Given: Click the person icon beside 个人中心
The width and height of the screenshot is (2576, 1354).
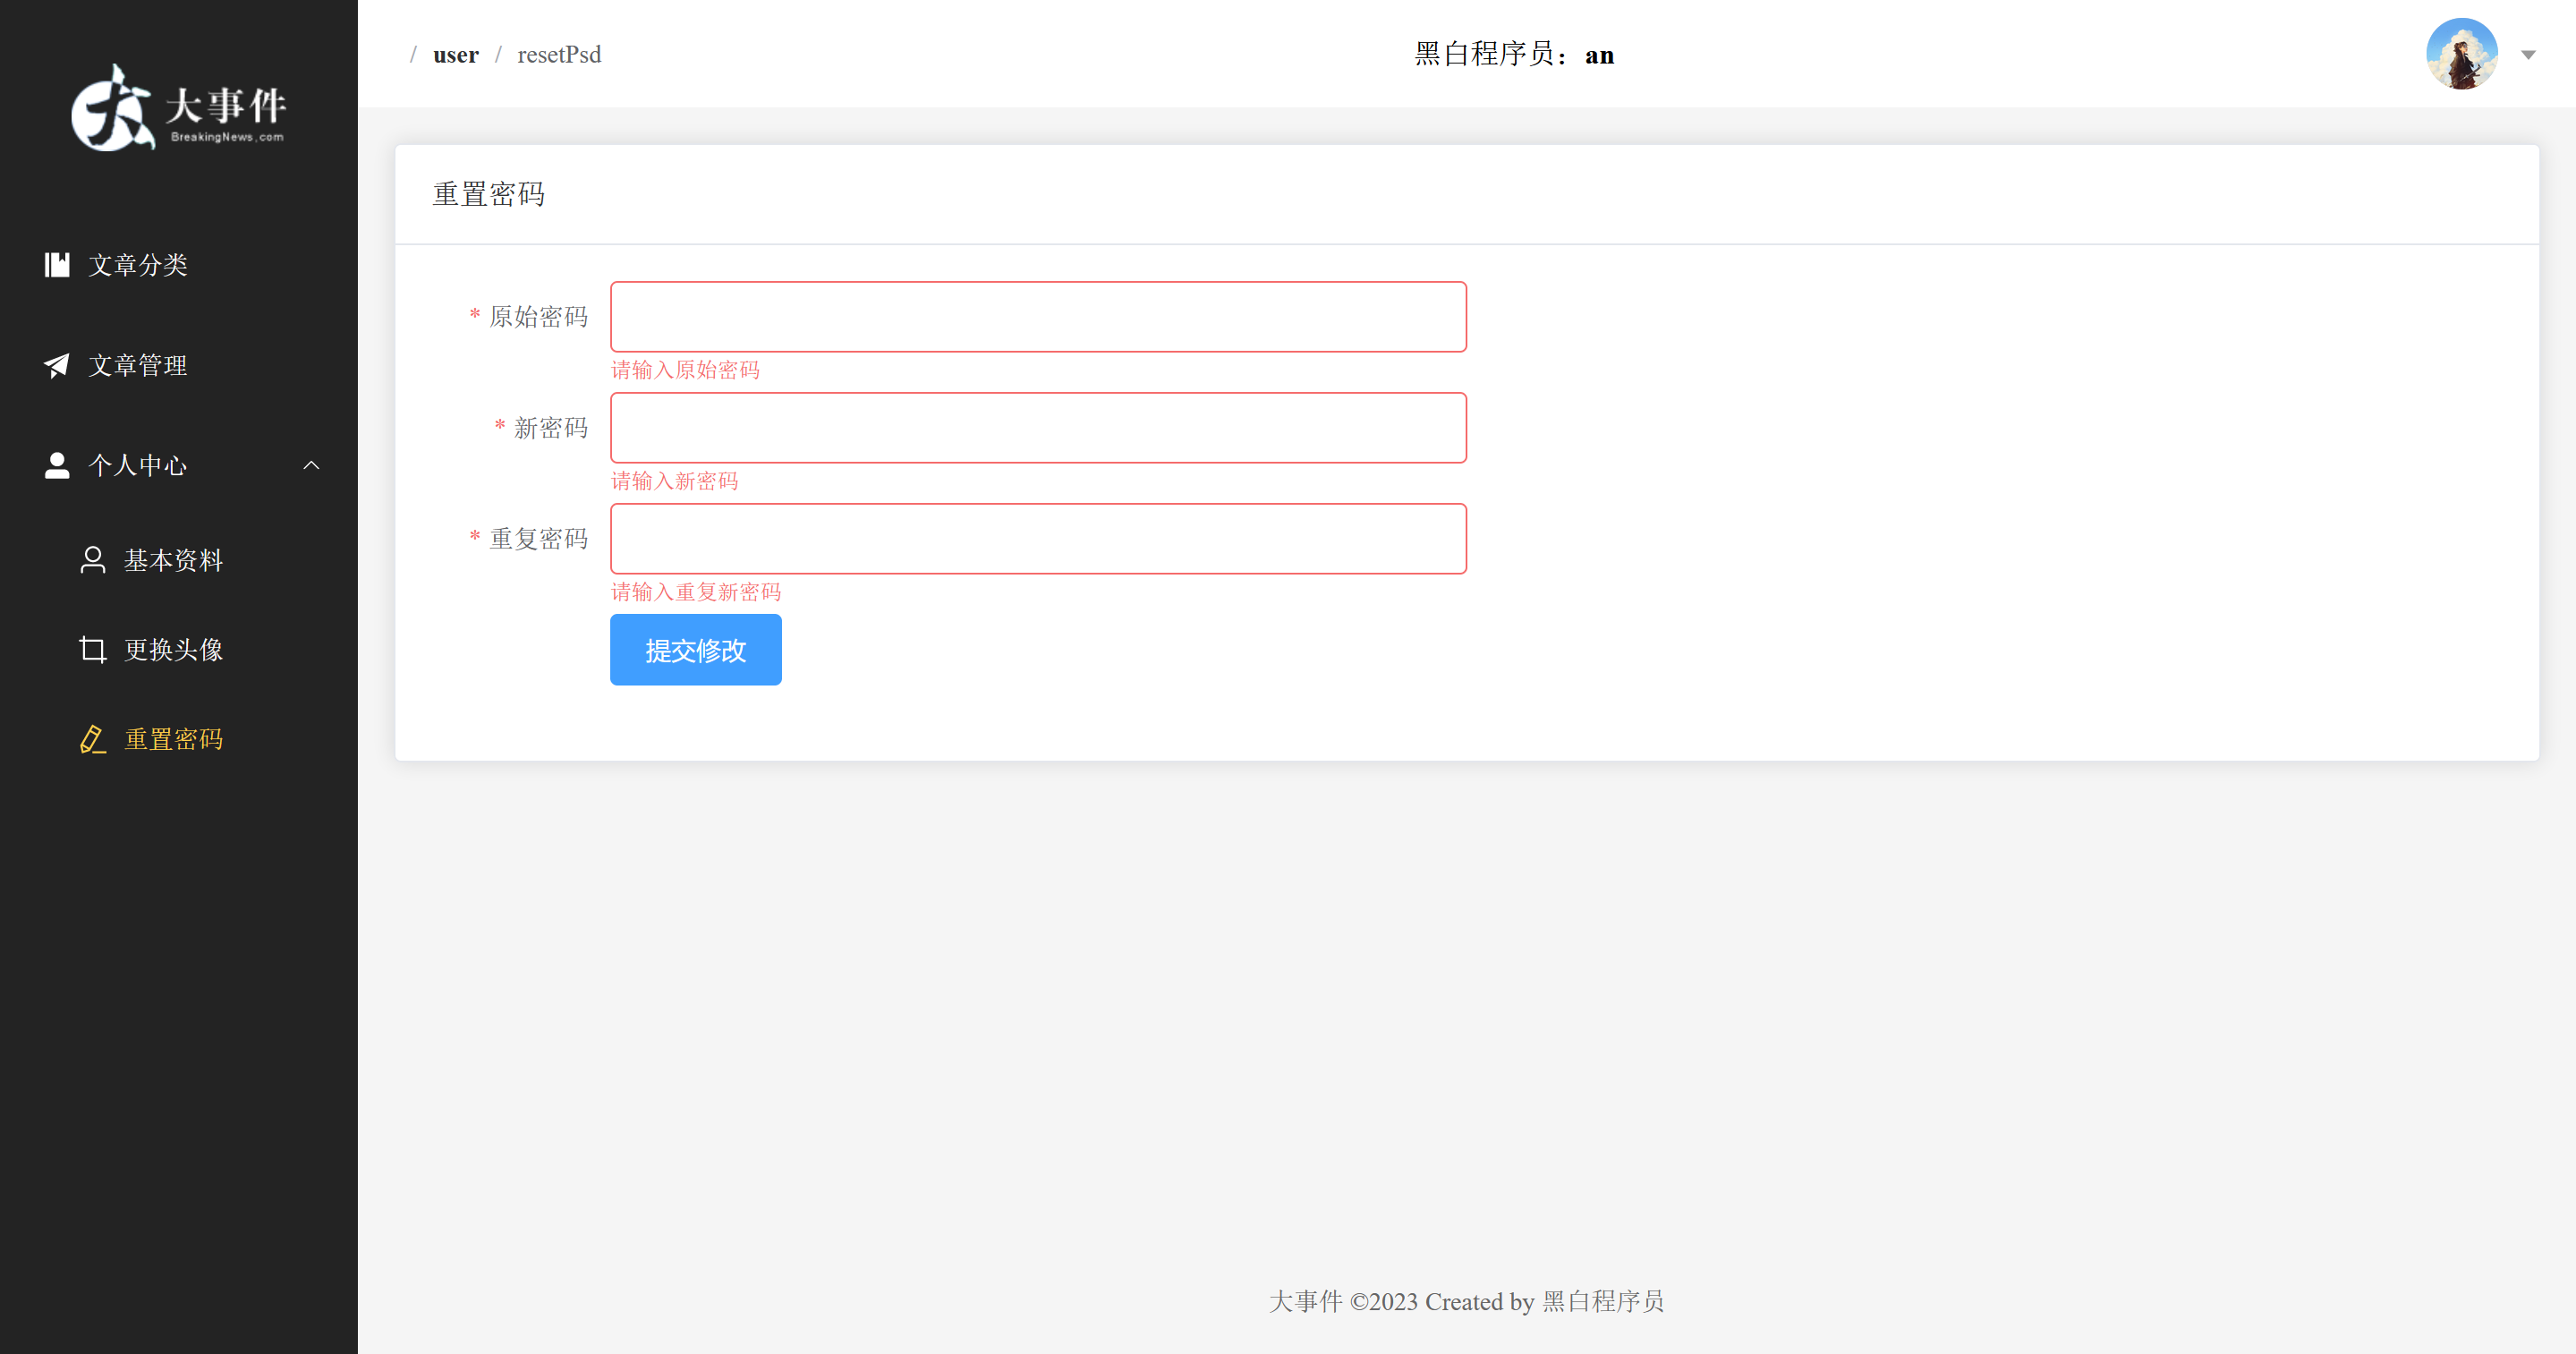Looking at the screenshot, I should pyautogui.click(x=57, y=465).
